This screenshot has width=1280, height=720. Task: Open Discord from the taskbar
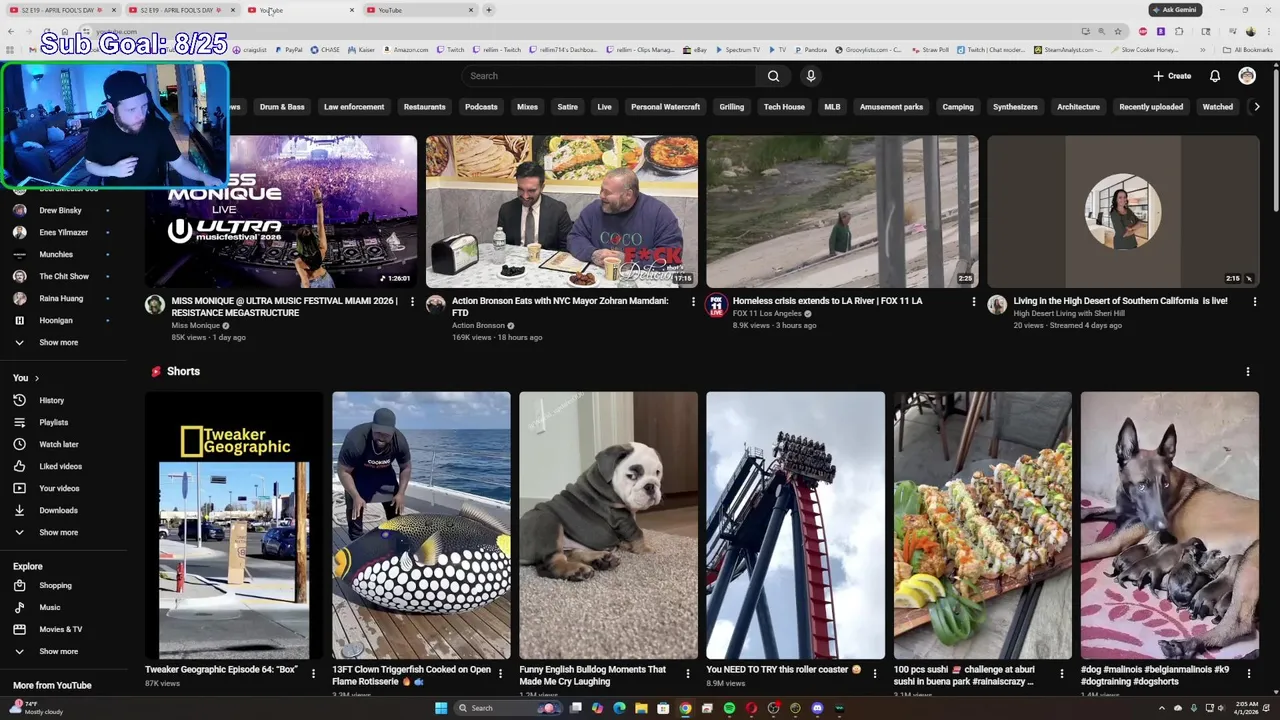point(817,708)
